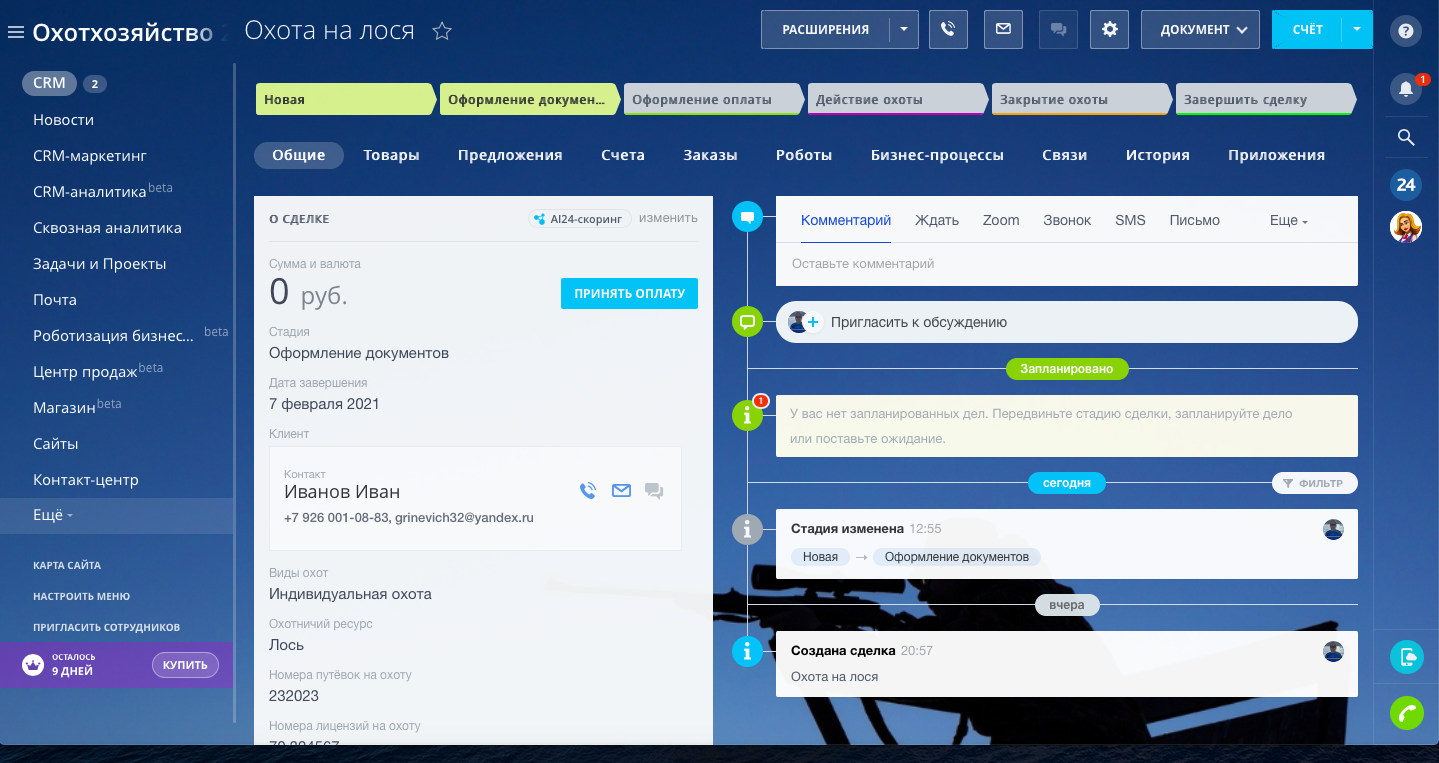
Task: Click the comment timeline bubble icon
Action: [747, 216]
